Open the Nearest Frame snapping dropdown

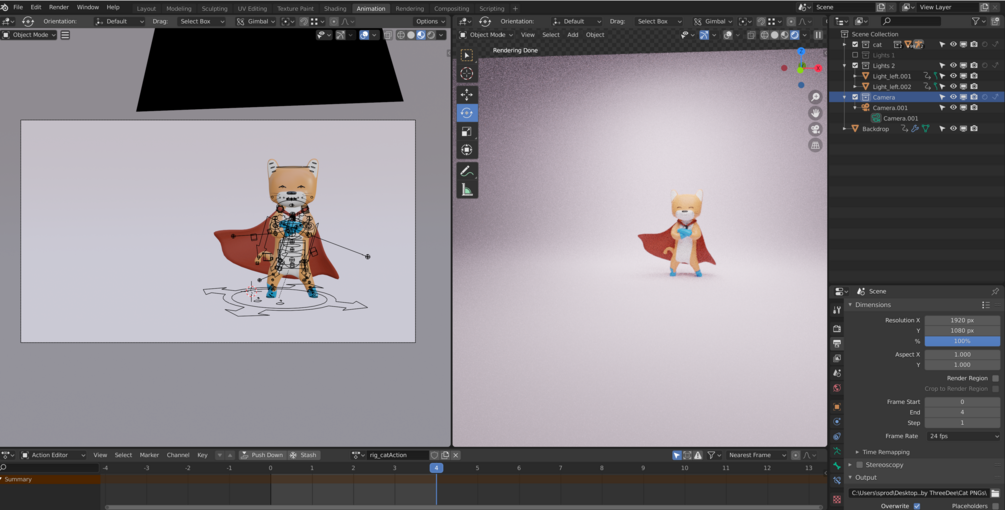[756, 455]
